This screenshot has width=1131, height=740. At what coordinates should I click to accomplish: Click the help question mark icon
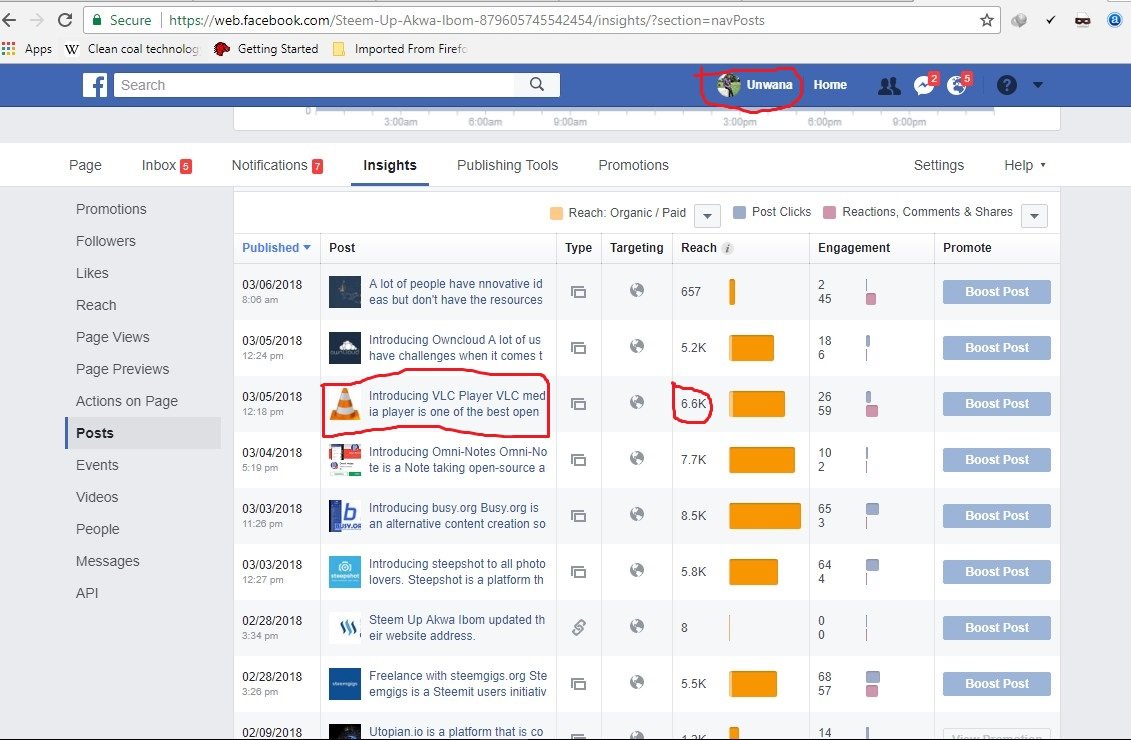pos(1006,85)
